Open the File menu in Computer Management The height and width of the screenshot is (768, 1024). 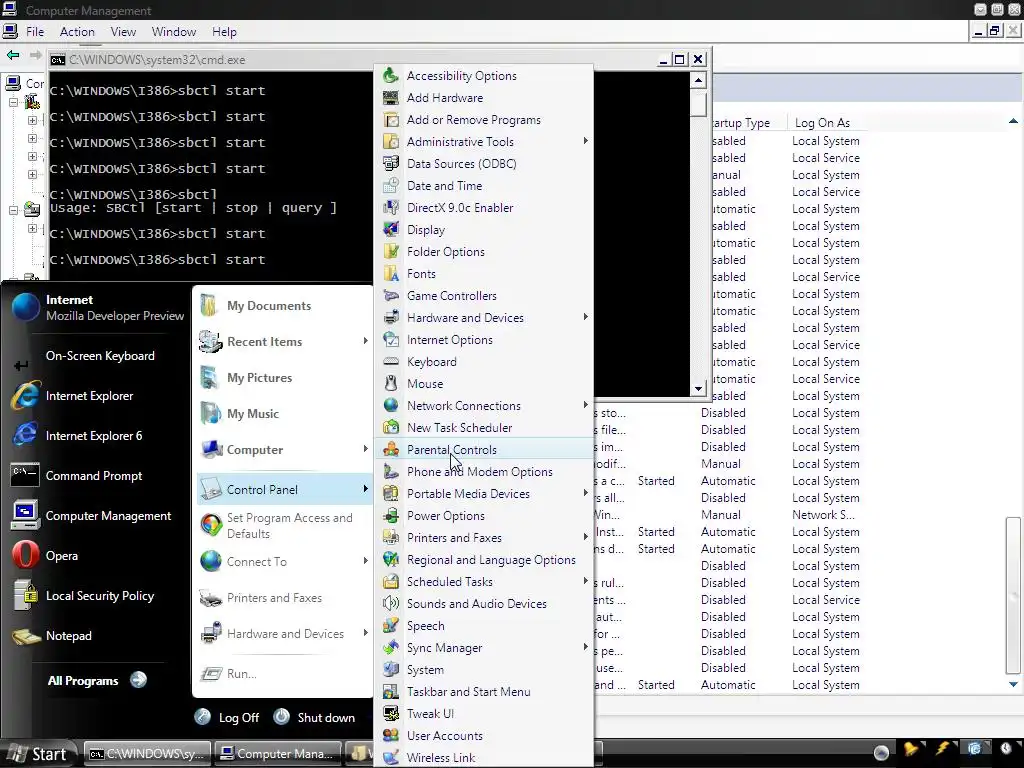point(35,31)
